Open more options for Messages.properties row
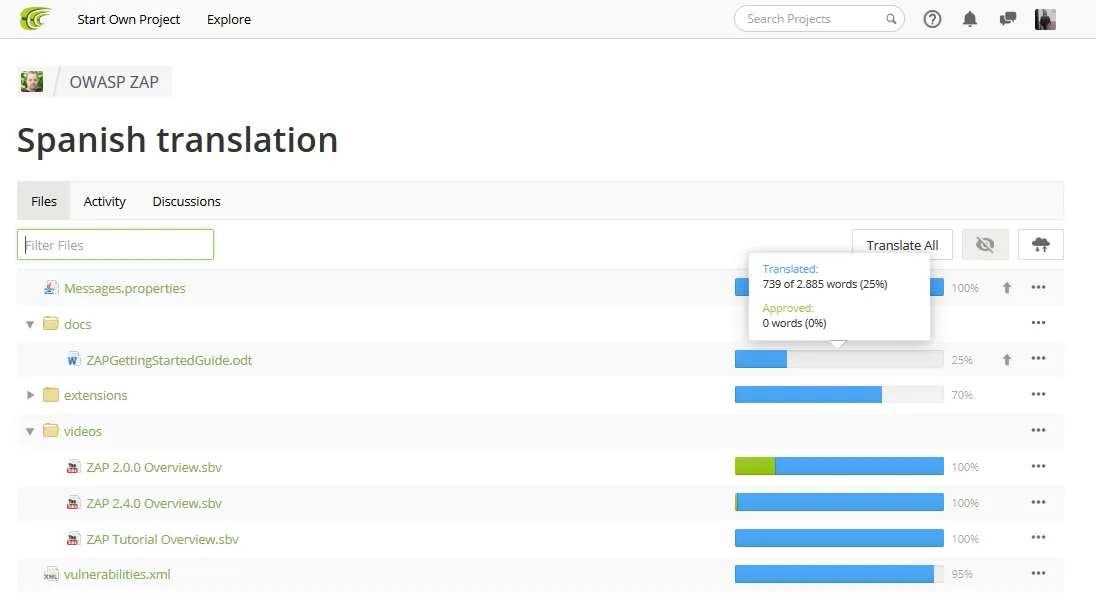This screenshot has height=613, width=1096. tap(1038, 287)
